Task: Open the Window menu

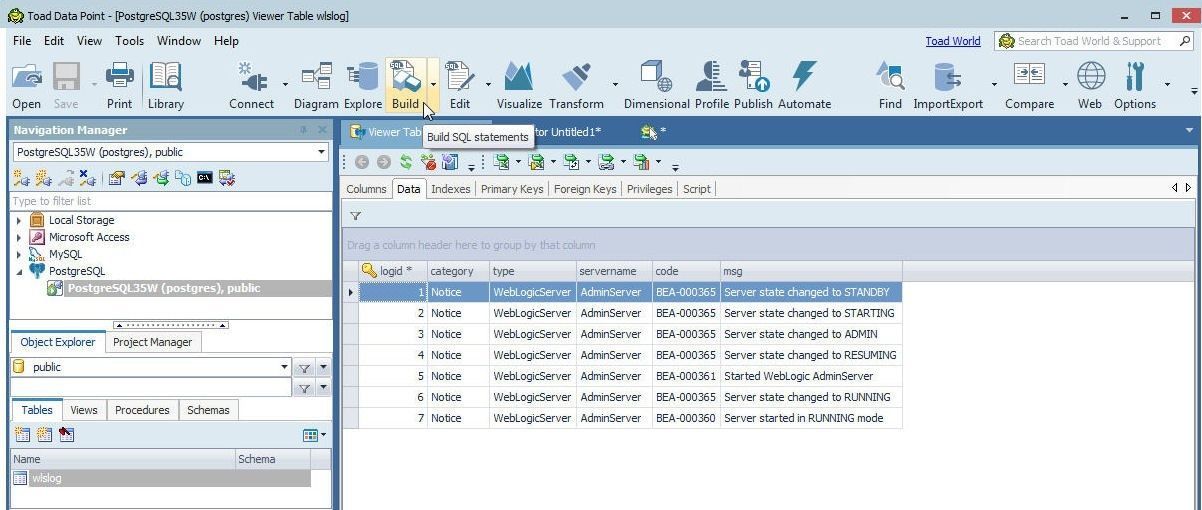Action: coord(179,41)
